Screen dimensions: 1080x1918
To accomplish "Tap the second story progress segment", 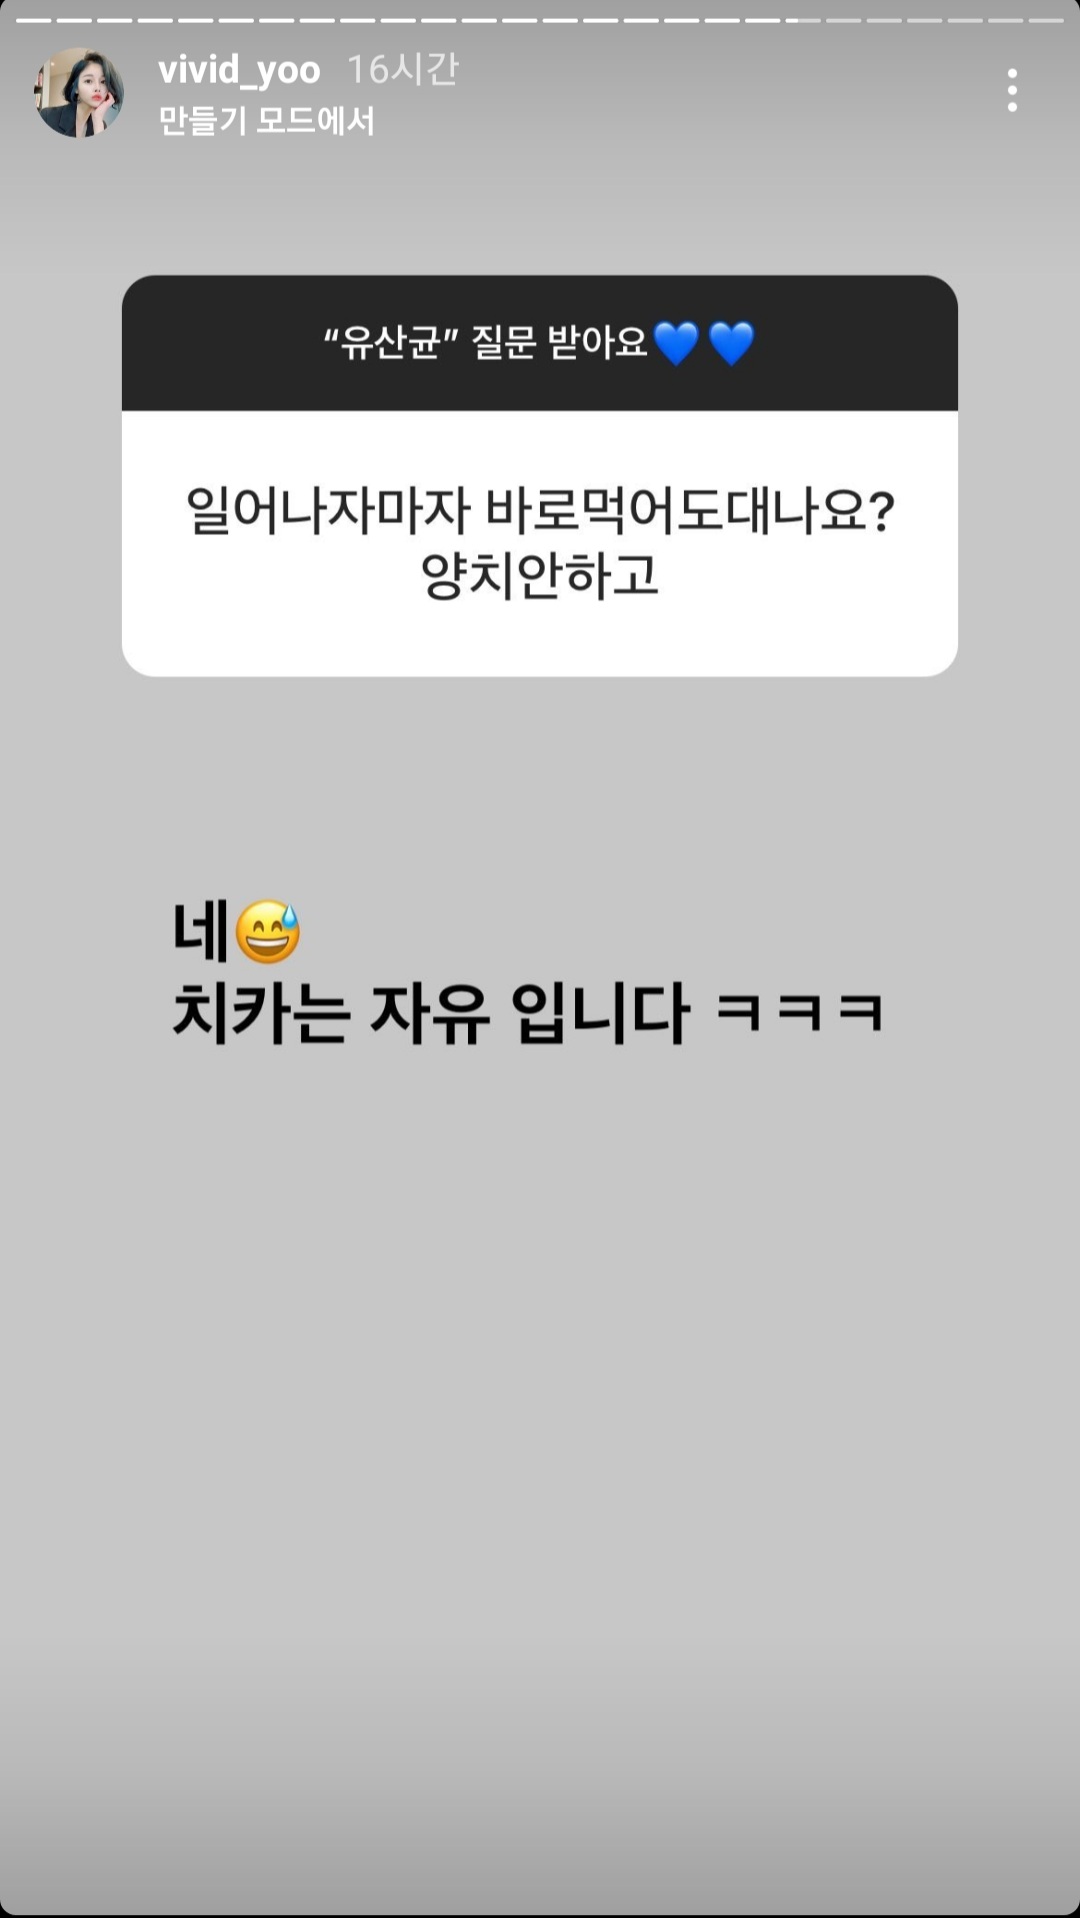I will pyautogui.click(x=74, y=20).
